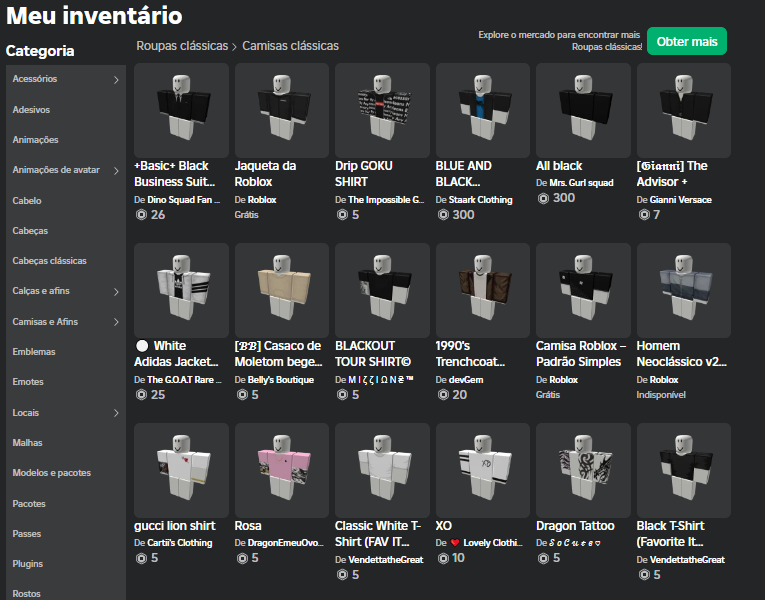765x600 pixels.
Task: Open The G.O.A.T Rare creator link
Action: click(184, 380)
